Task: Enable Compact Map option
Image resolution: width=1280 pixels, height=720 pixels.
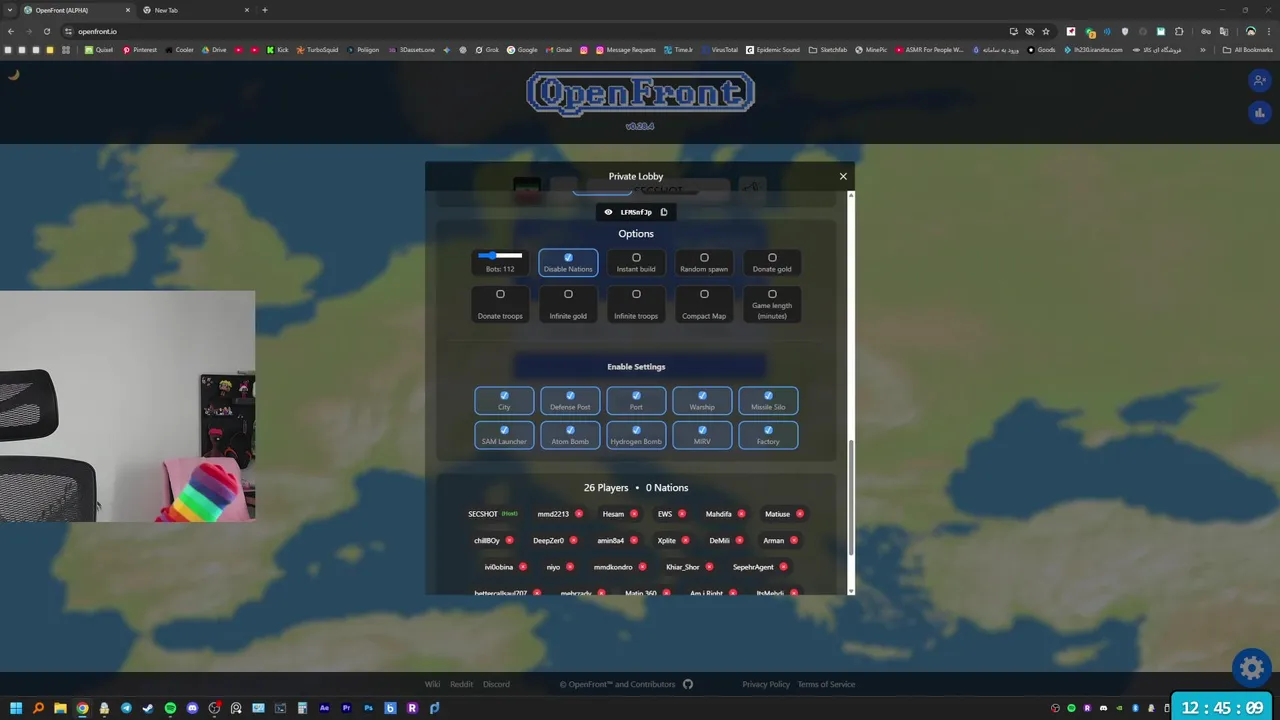Action: (704, 304)
